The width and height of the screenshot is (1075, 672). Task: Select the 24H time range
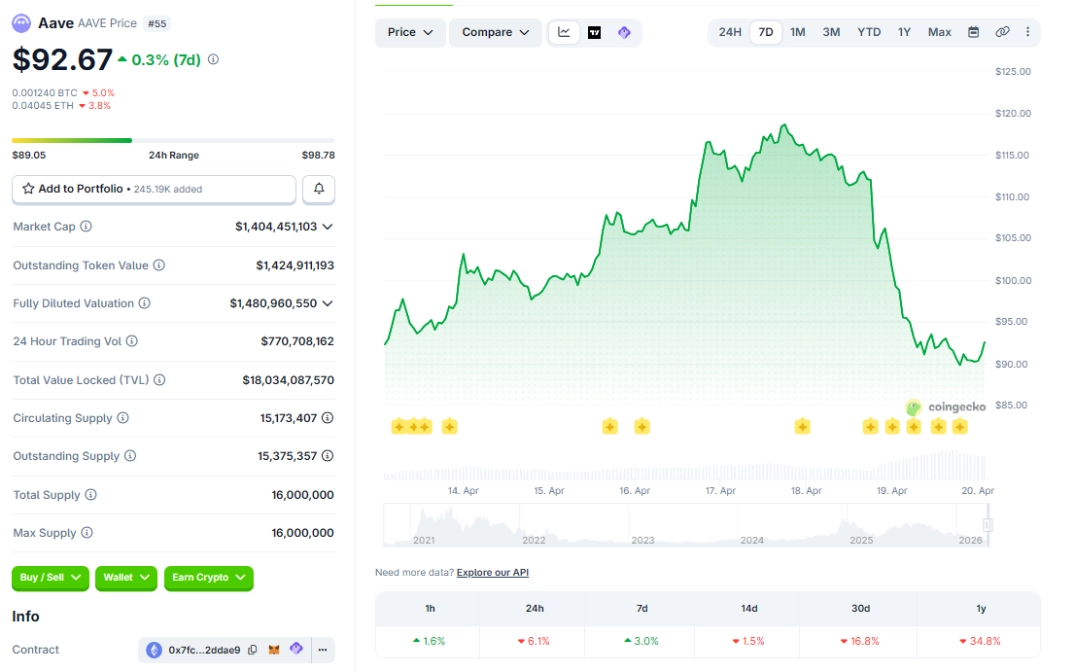pos(730,32)
